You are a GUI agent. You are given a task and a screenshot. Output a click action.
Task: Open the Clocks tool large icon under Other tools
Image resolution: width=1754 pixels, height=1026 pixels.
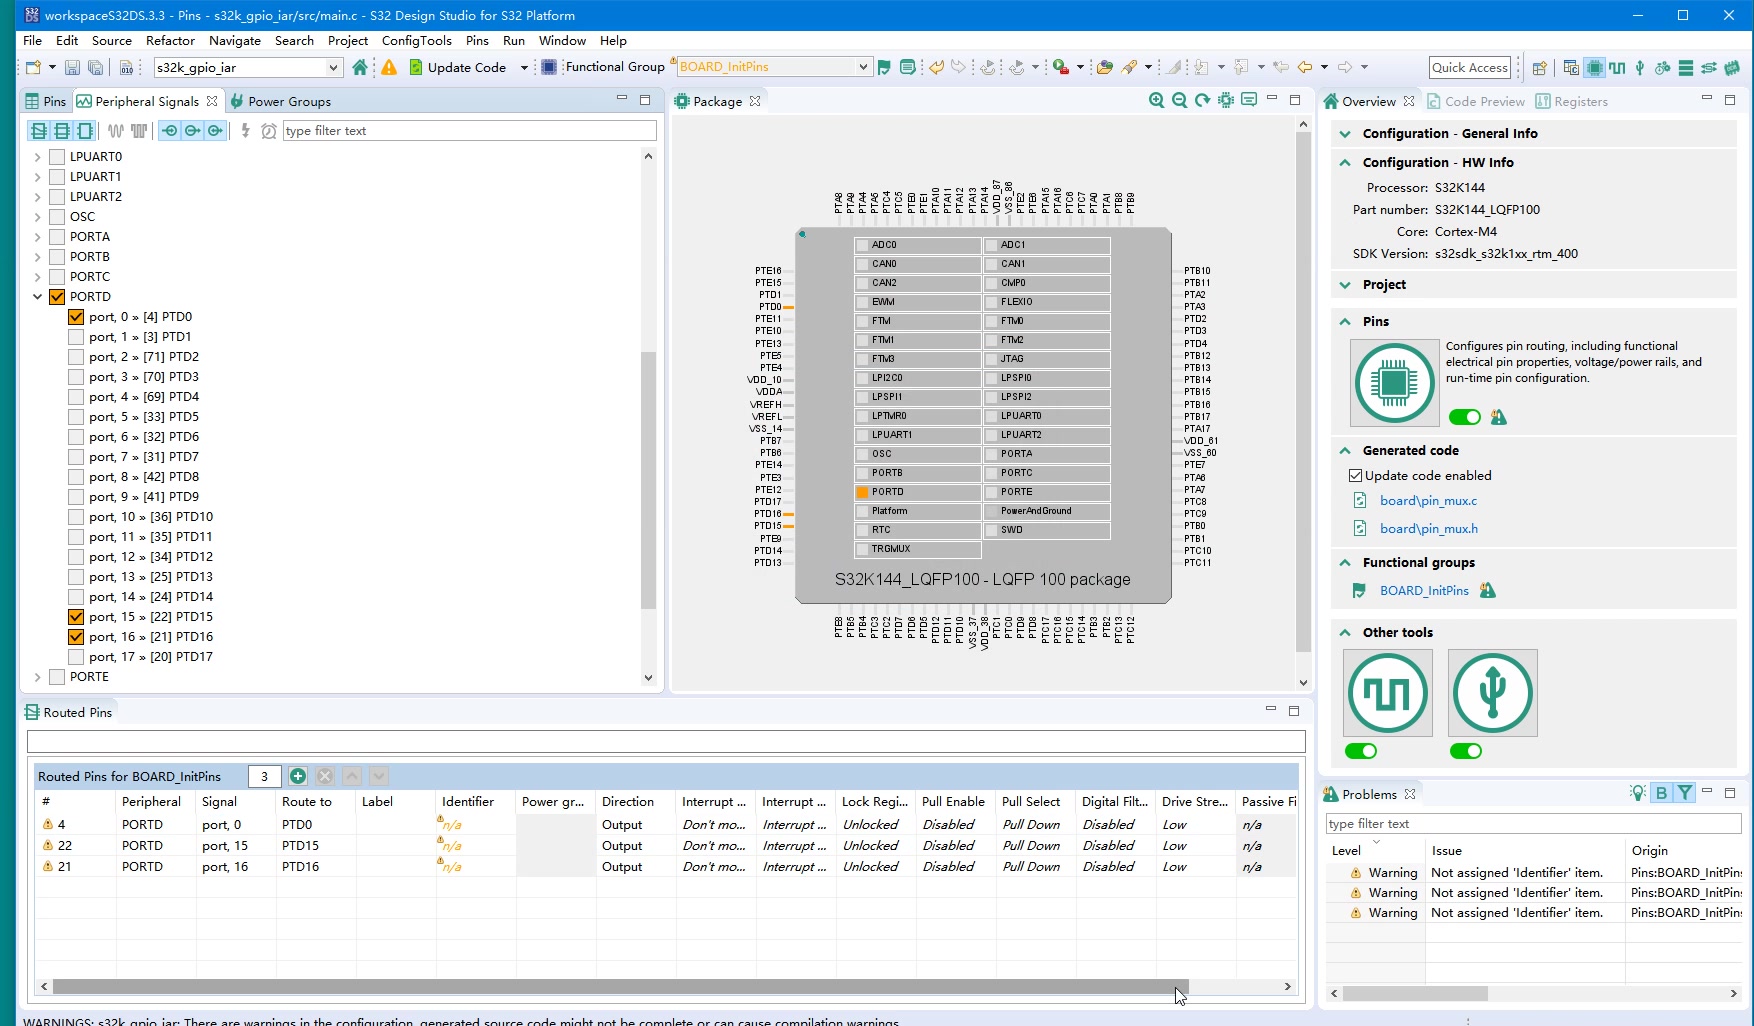(1388, 693)
